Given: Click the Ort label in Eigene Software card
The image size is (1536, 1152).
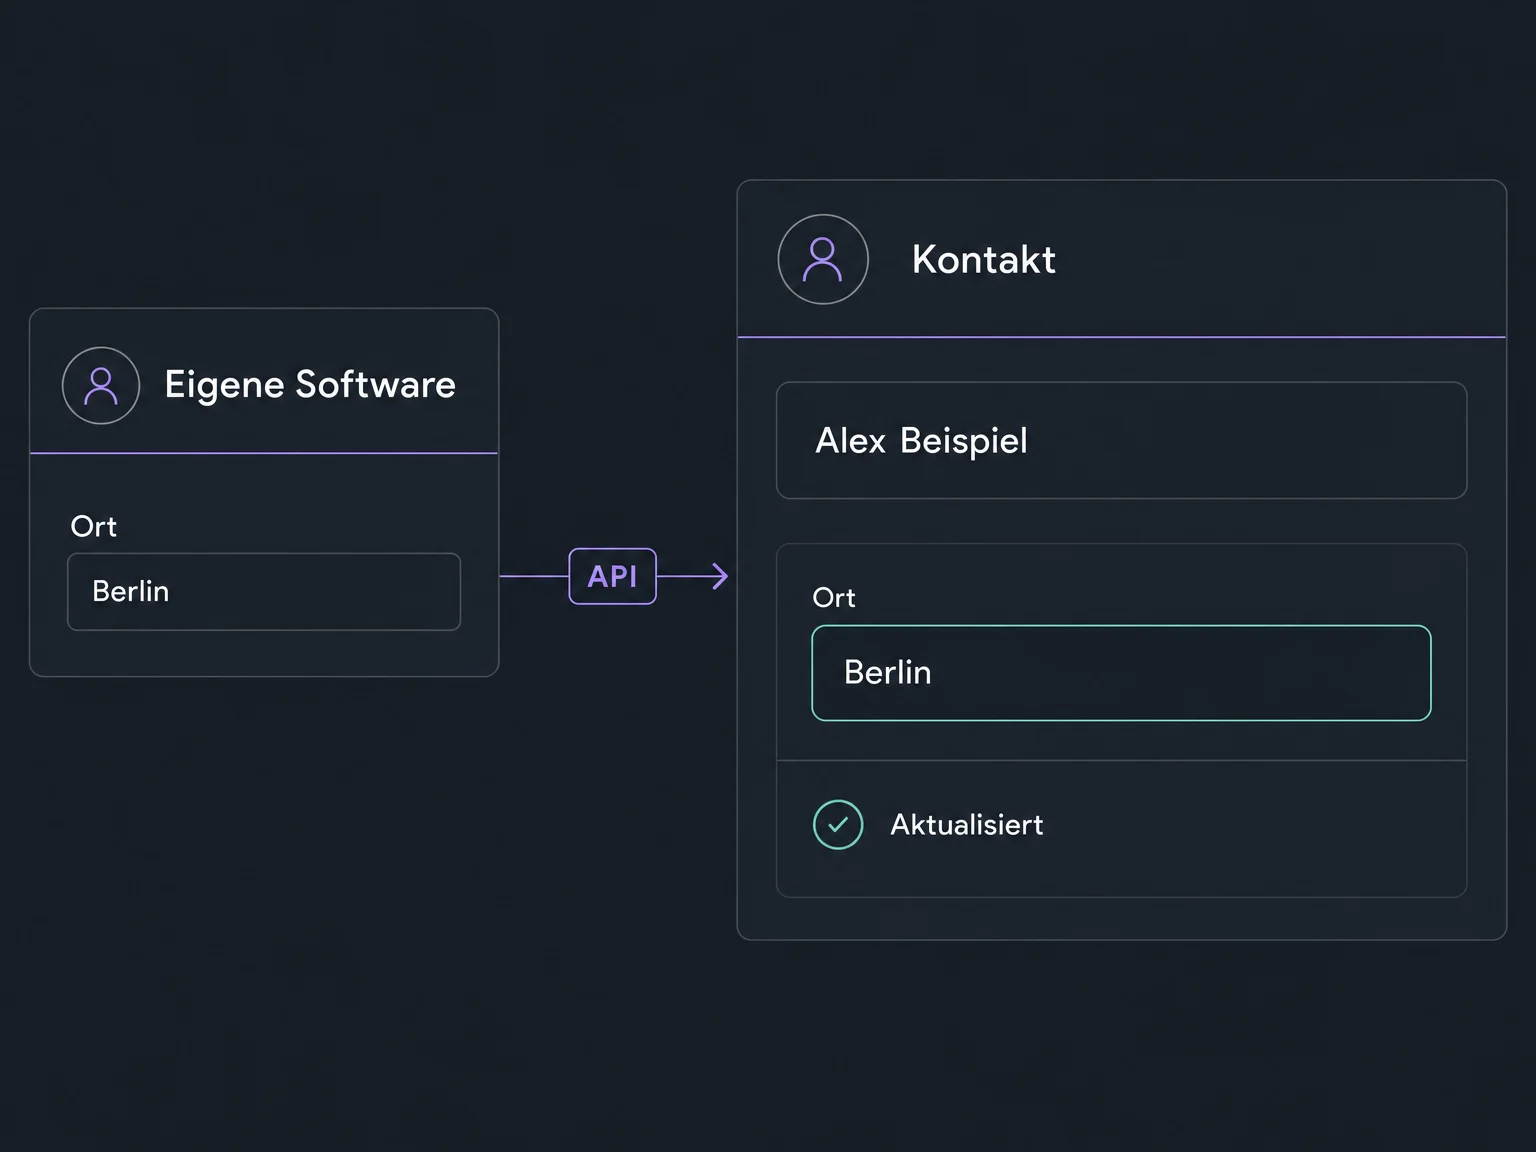Looking at the screenshot, I should point(94,527).
